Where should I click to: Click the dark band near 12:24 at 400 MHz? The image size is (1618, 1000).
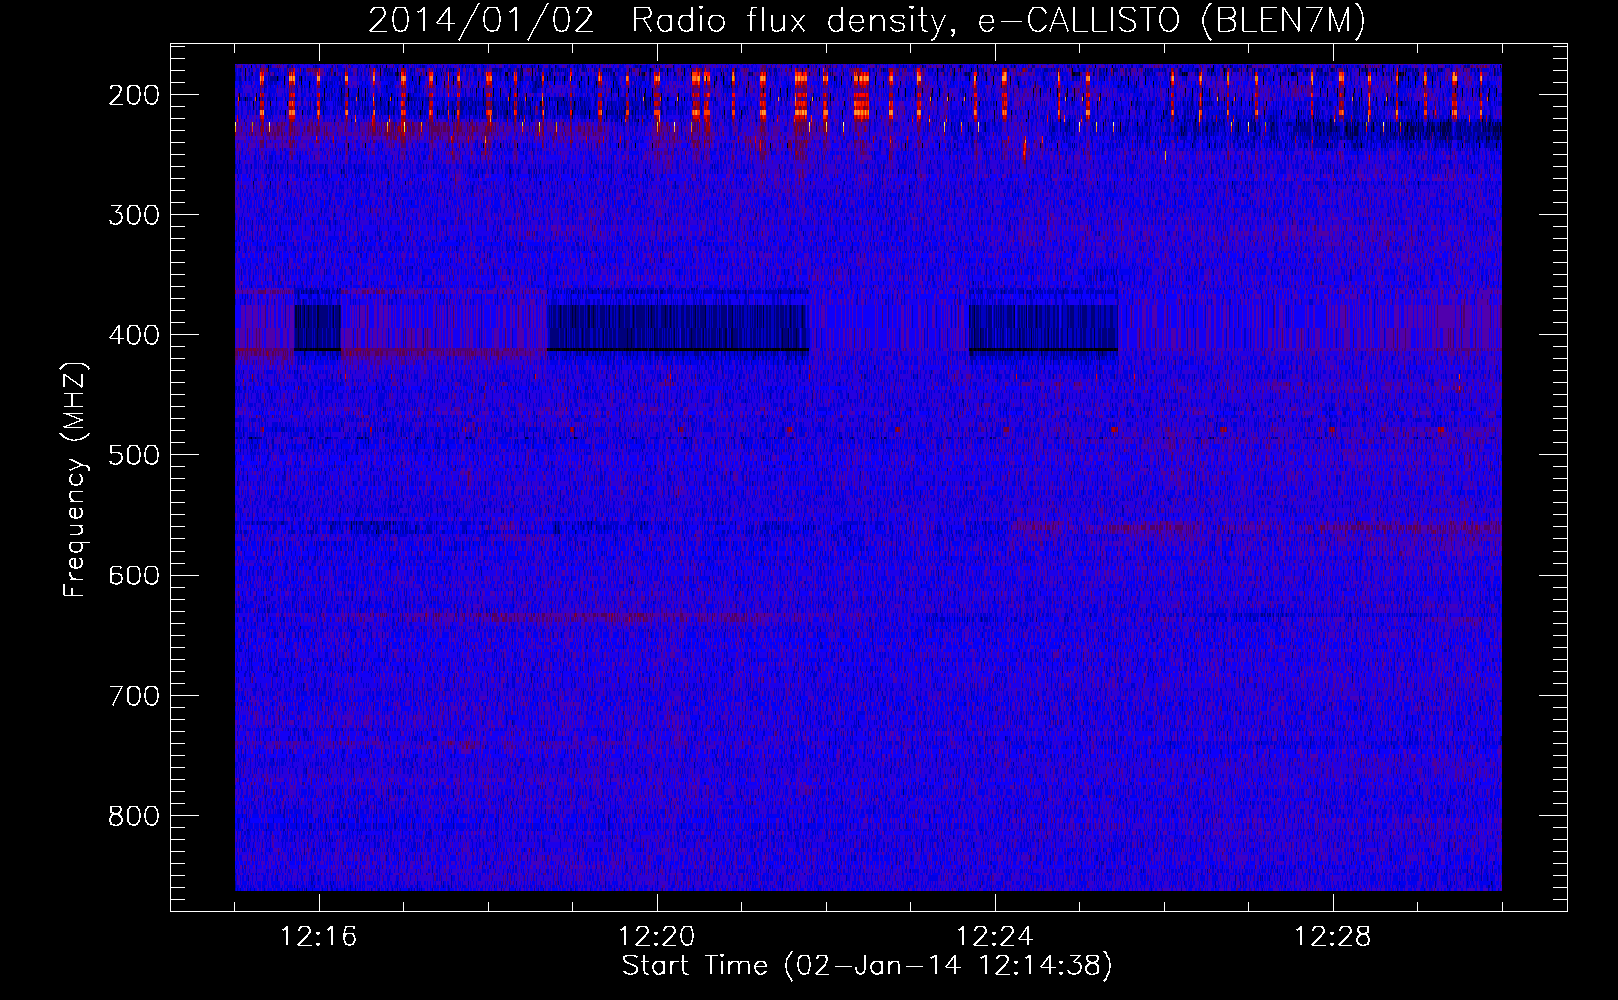point(1043,328)
